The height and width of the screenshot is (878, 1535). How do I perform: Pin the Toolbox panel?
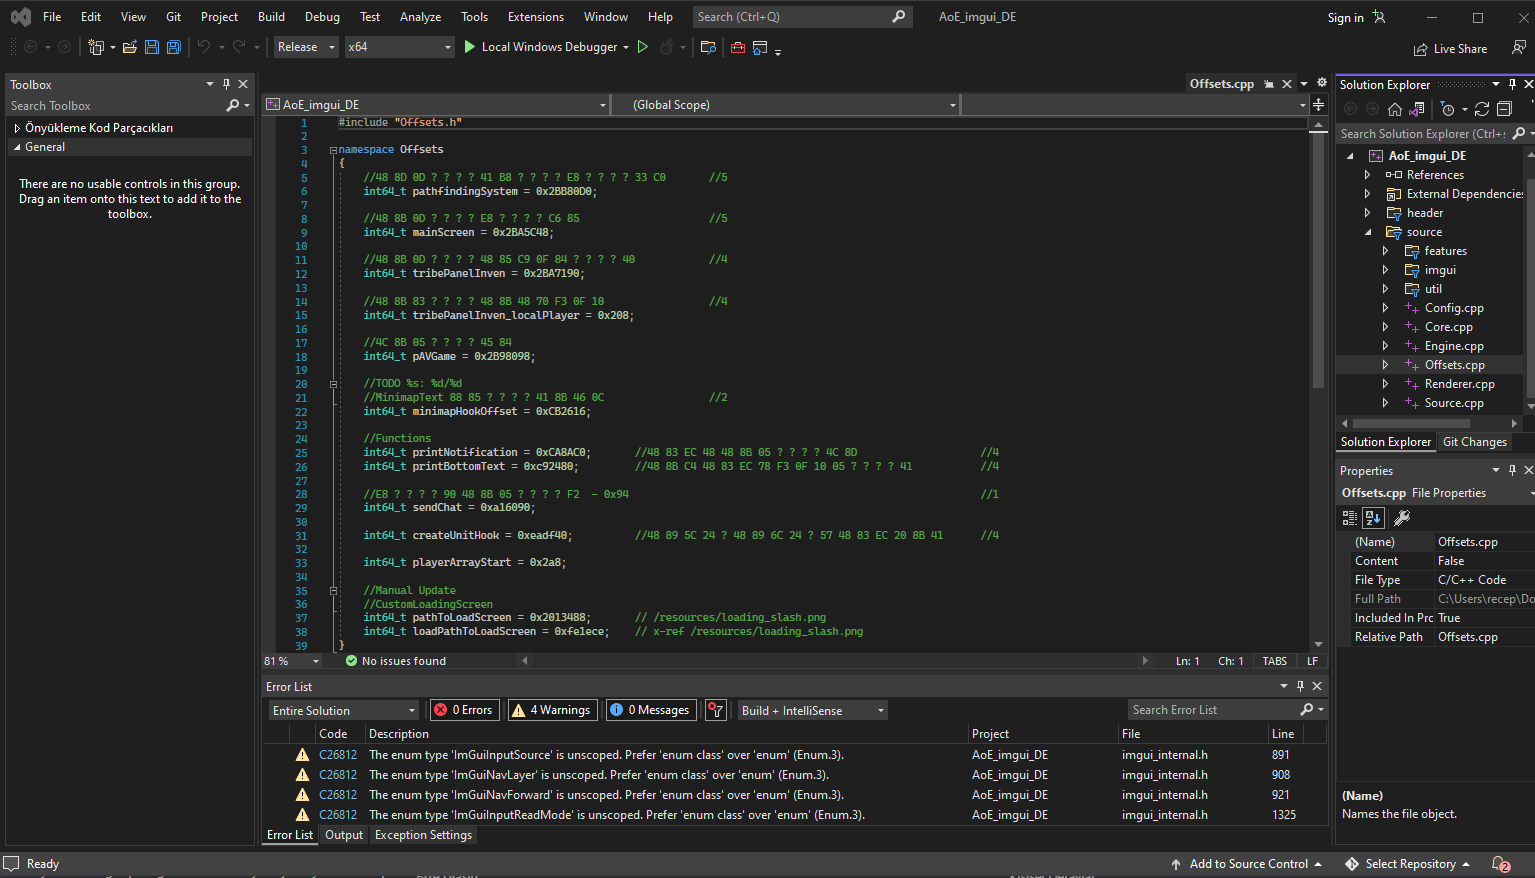(226, 84)
